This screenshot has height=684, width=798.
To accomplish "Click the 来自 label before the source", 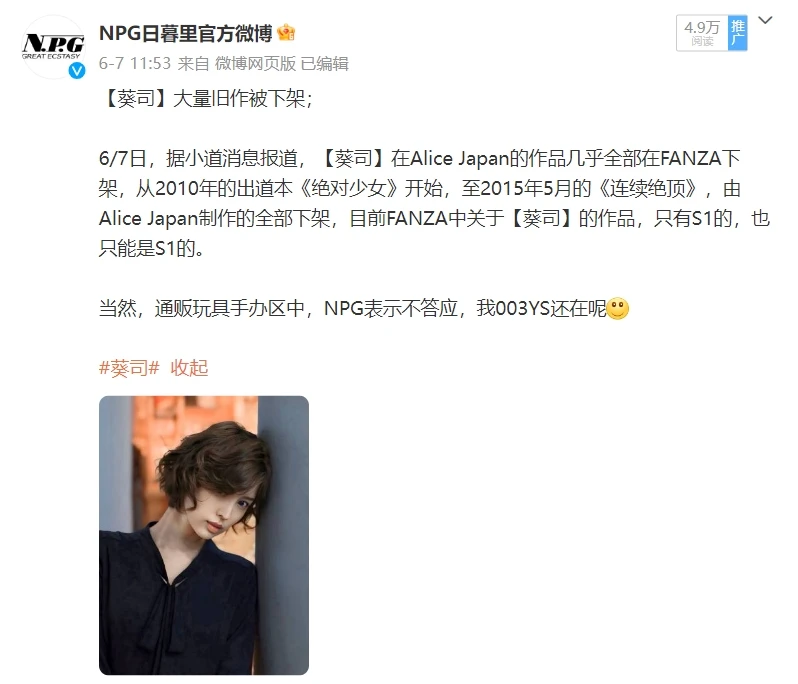I will tap(193, 64).
